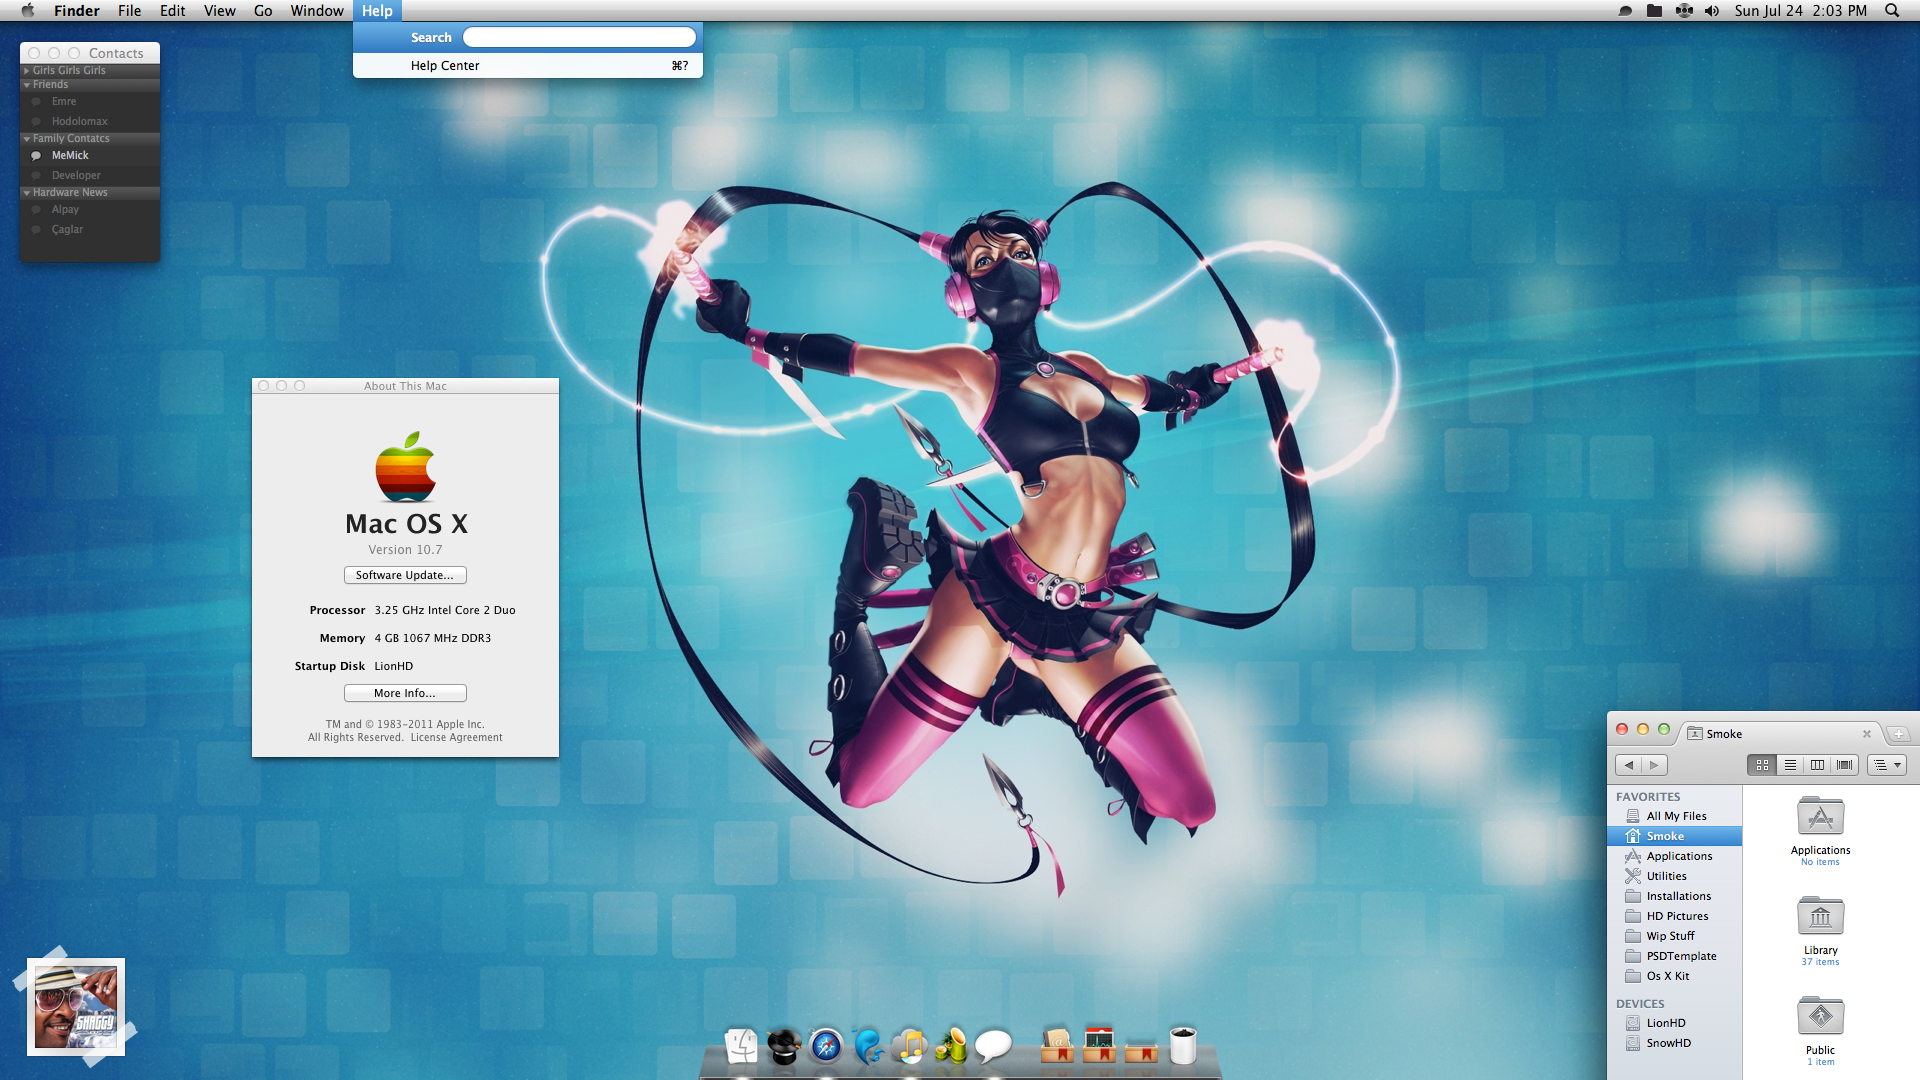Viewport: 1920px width, 1080px height.
Task: Click Software Update button
Action: tap(405, 575)
